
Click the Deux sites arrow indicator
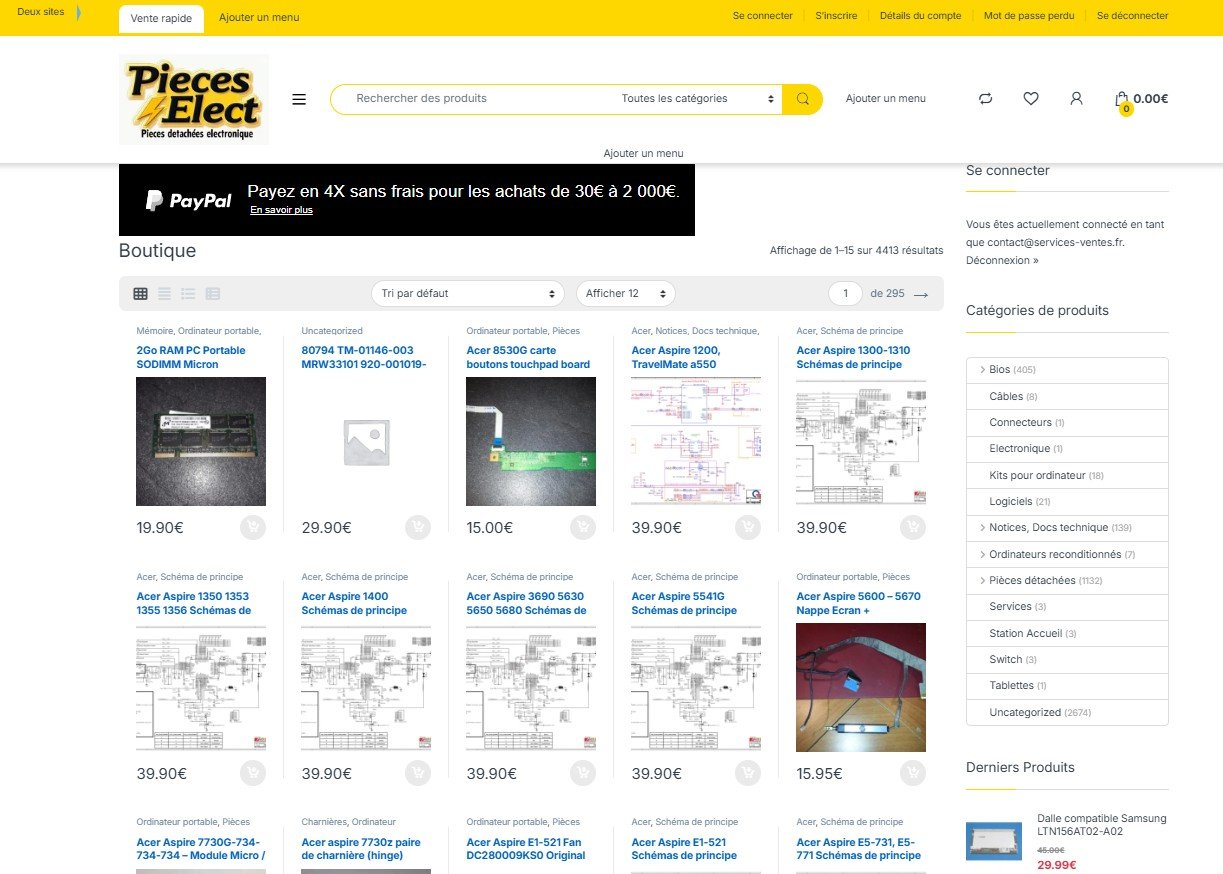coord(78,13)
